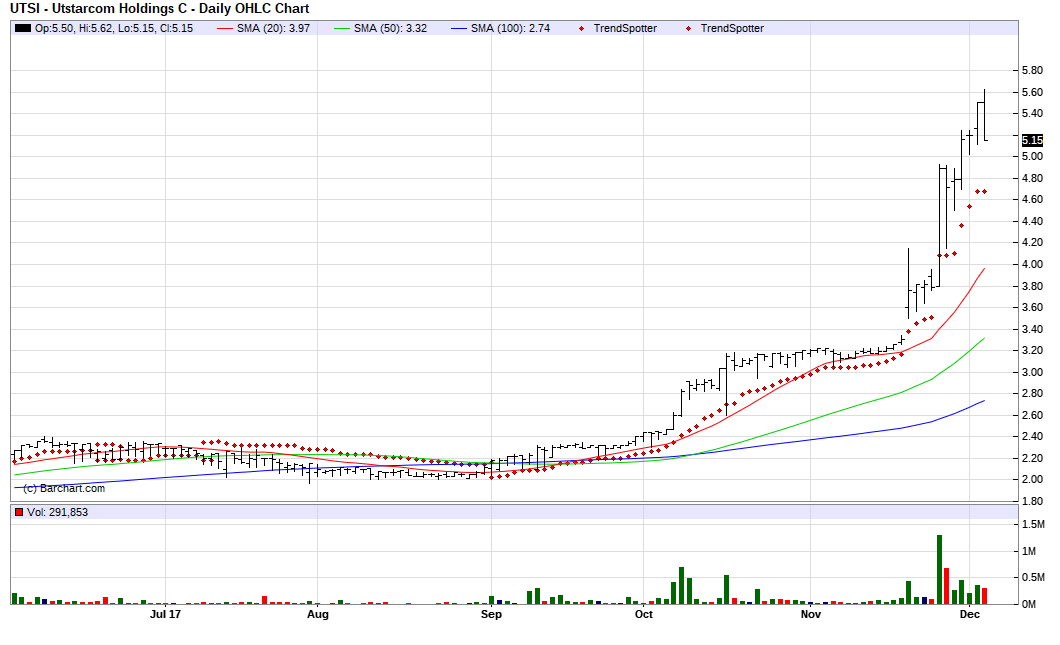
Task: Click the blue line sample beside SMA (100)
Action: (x=459, y=28)
